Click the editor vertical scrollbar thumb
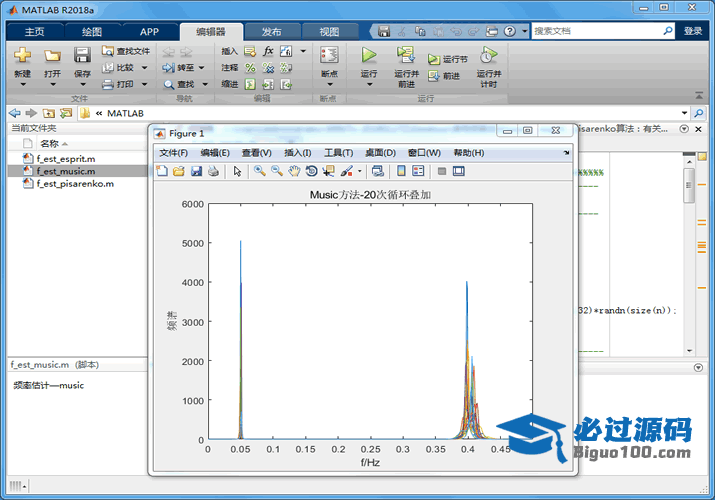Viewport: 715px width, 500px height. point(689,186)
